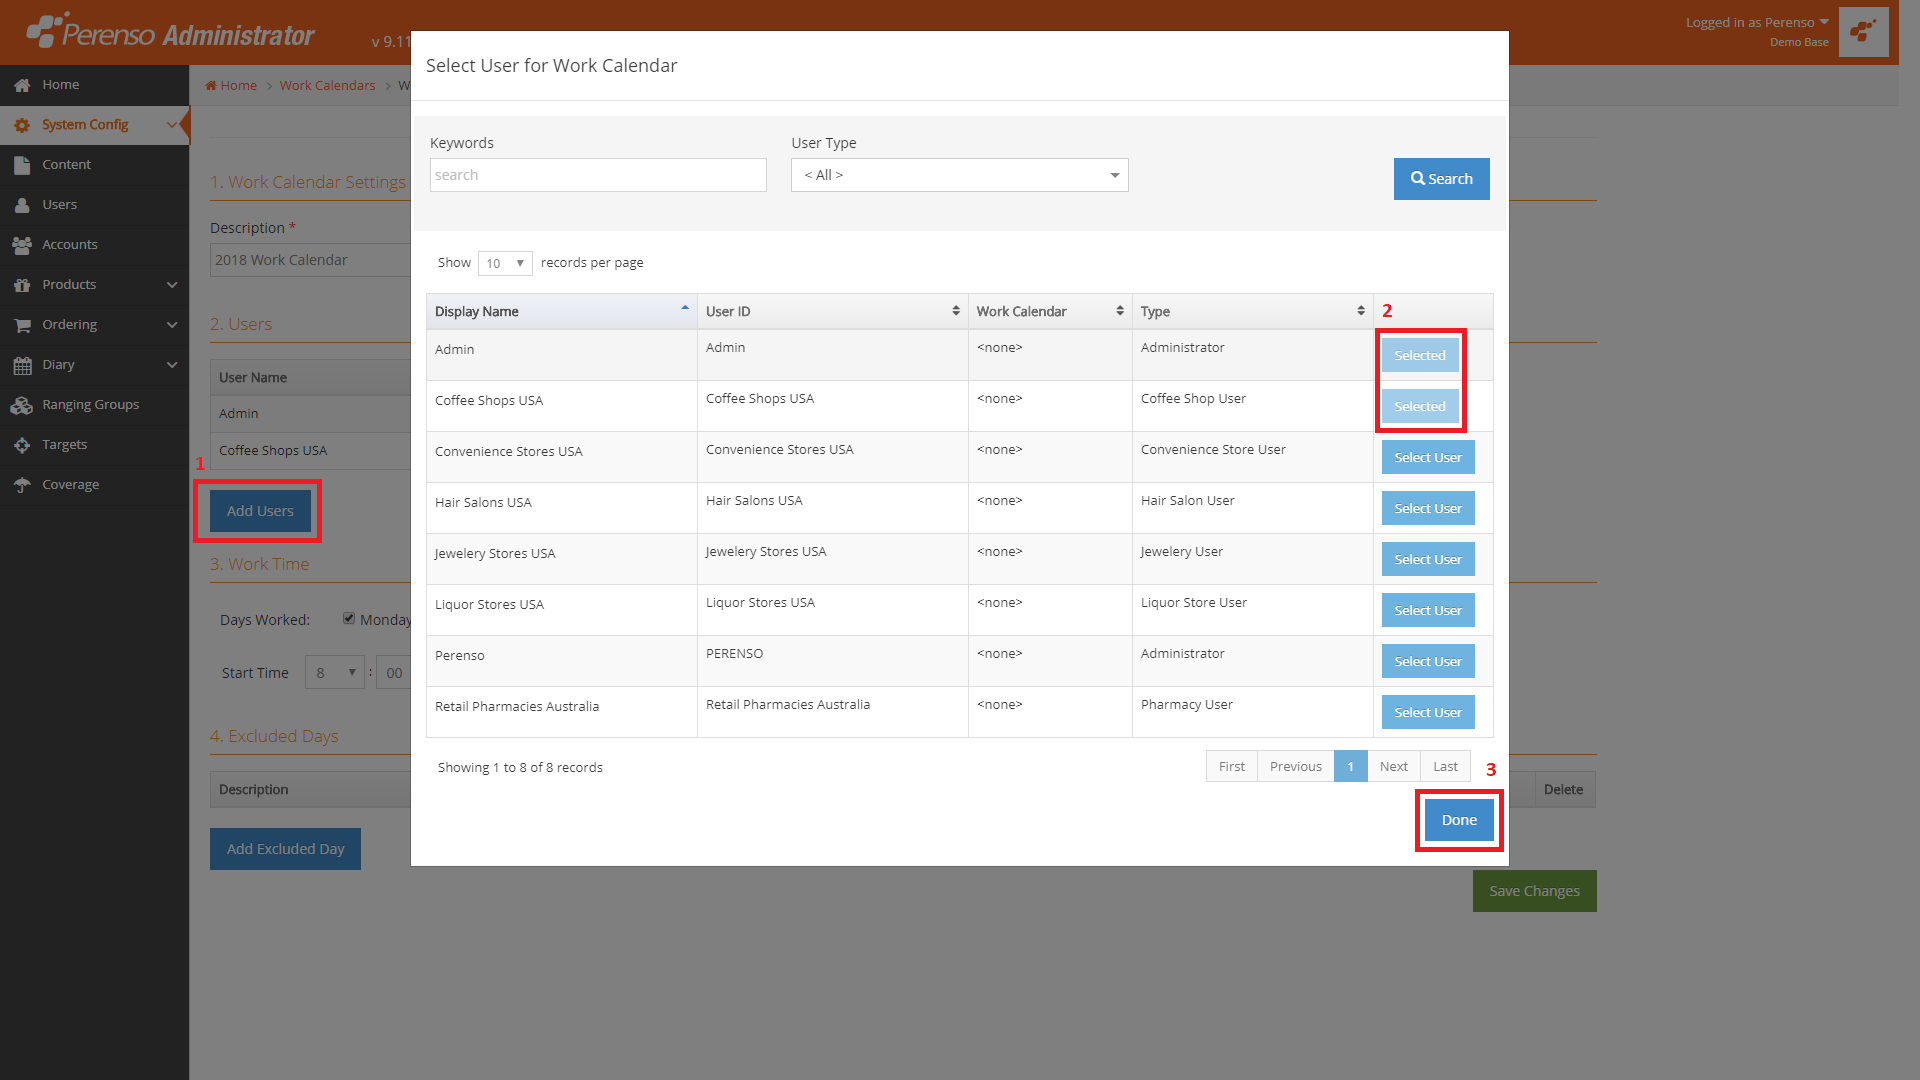
Task: Open the User Type dropdown
Action: (959, 175)
